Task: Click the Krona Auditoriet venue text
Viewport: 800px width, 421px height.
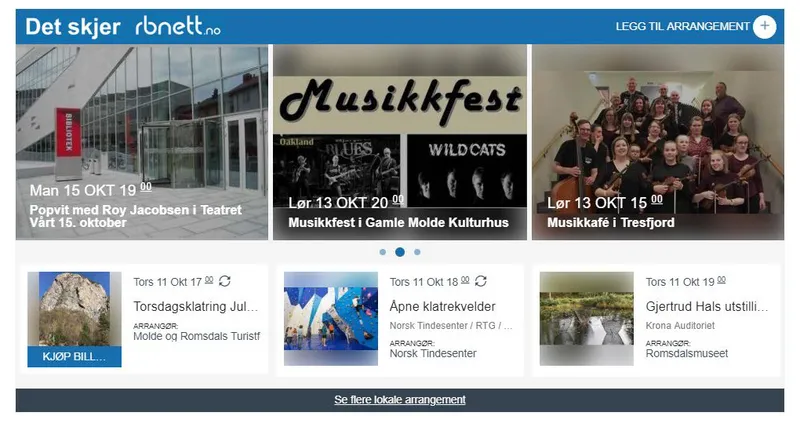Action: click(680, 326)
